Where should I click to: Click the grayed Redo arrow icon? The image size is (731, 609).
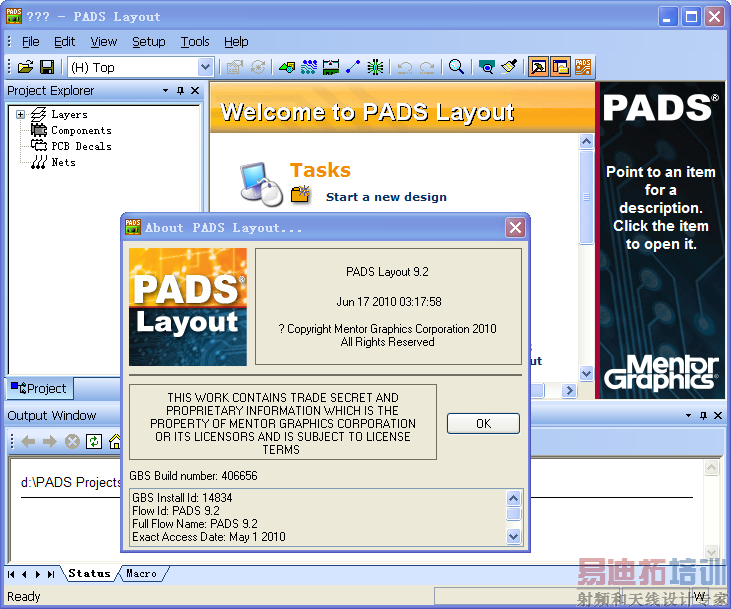427,68
